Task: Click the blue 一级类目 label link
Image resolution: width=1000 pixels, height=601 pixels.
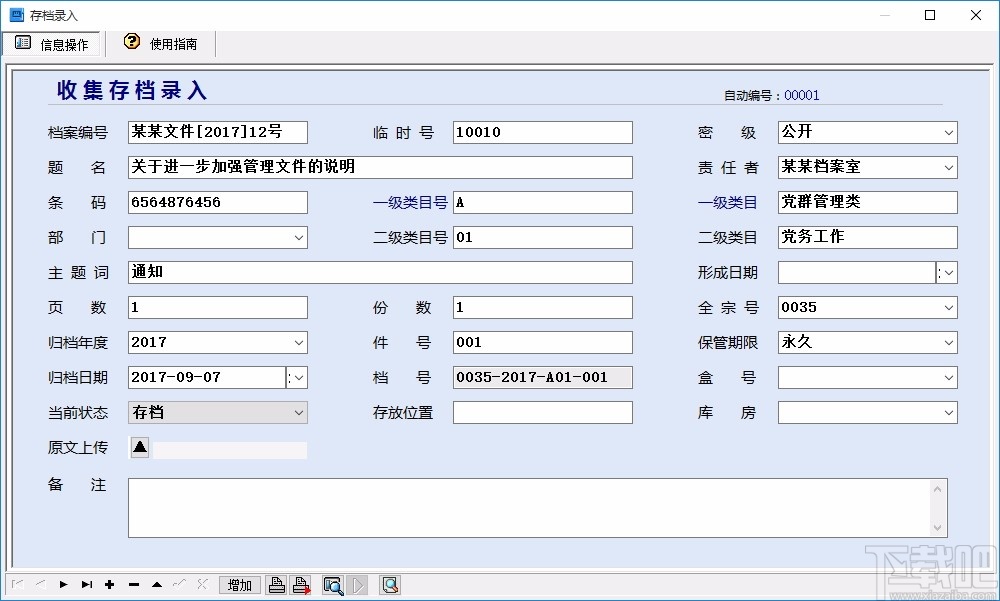Action: [727, 203]
